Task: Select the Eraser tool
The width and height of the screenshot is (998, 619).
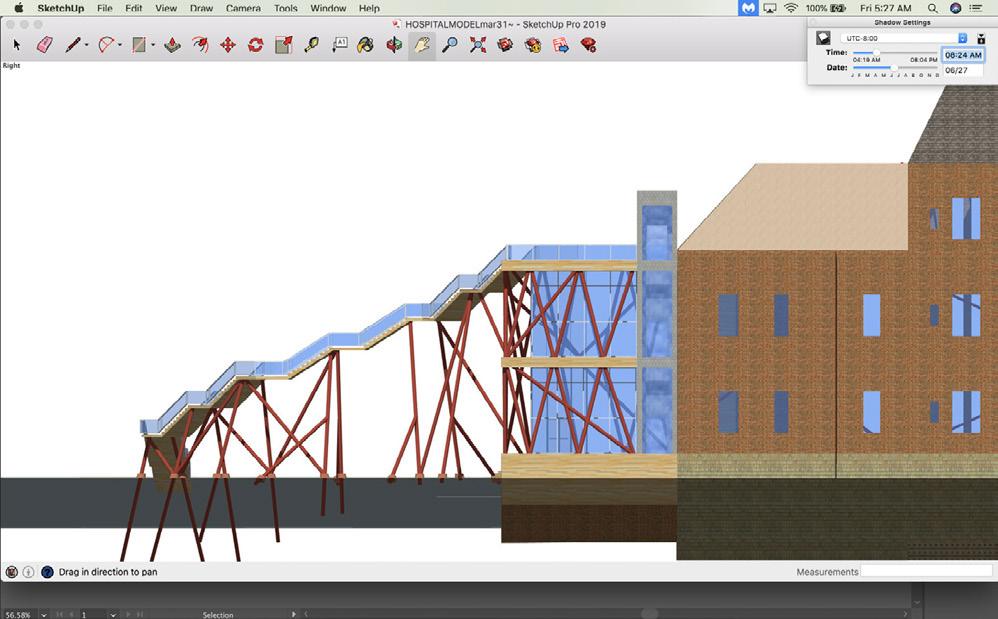Action: (x=44, y=45)
